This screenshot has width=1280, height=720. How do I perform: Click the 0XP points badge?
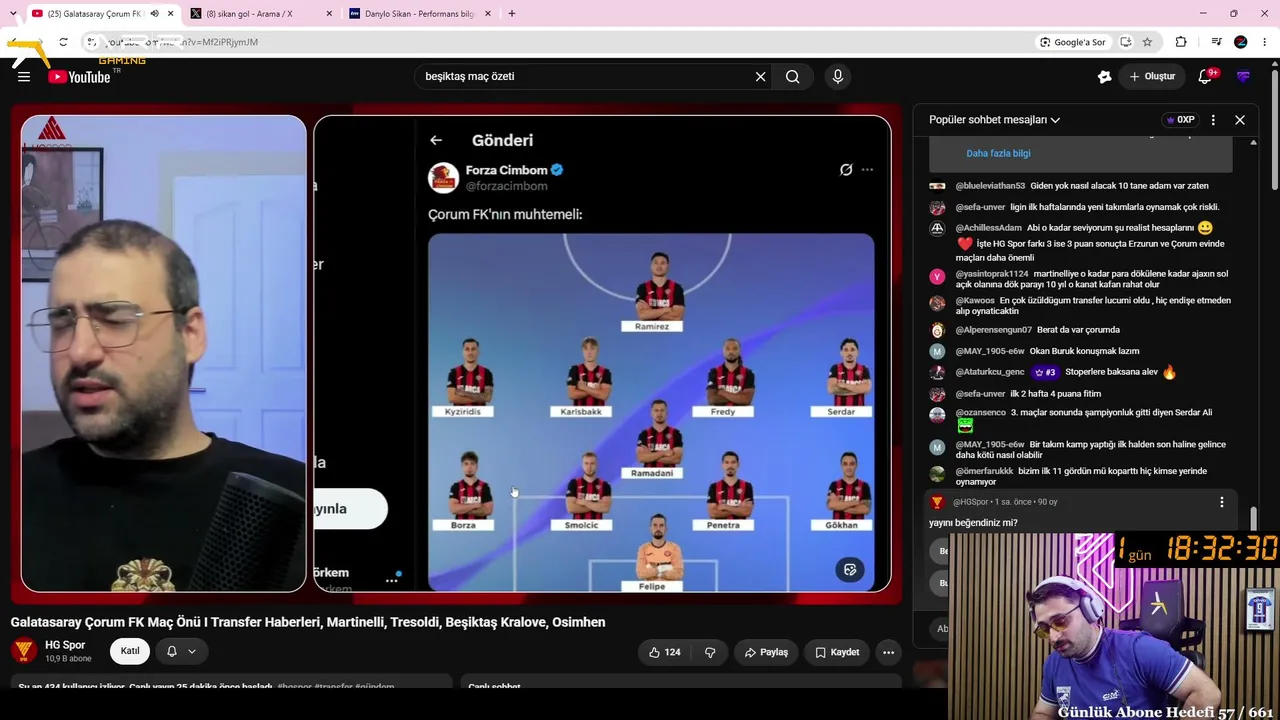coord(1180,120)
